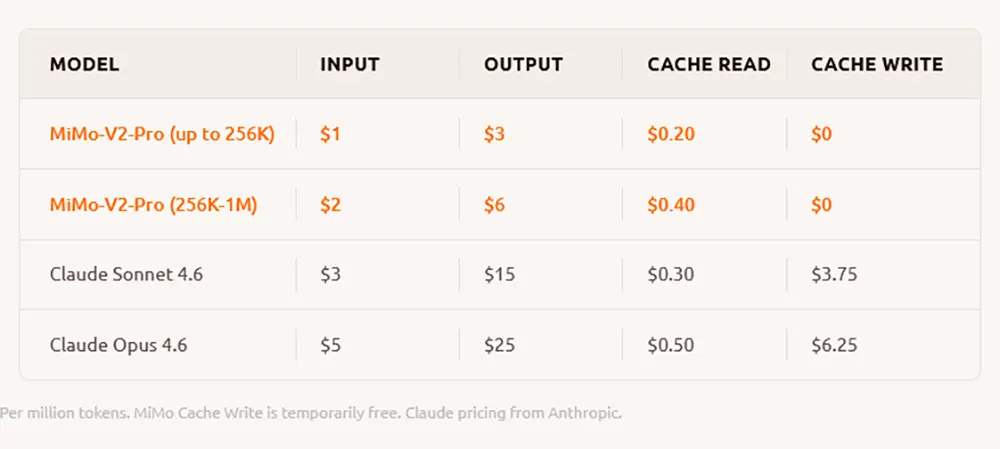Click Claude Sonnet's $3.75 cache write price
1000x449 pixels.
[x=834, y=274]
